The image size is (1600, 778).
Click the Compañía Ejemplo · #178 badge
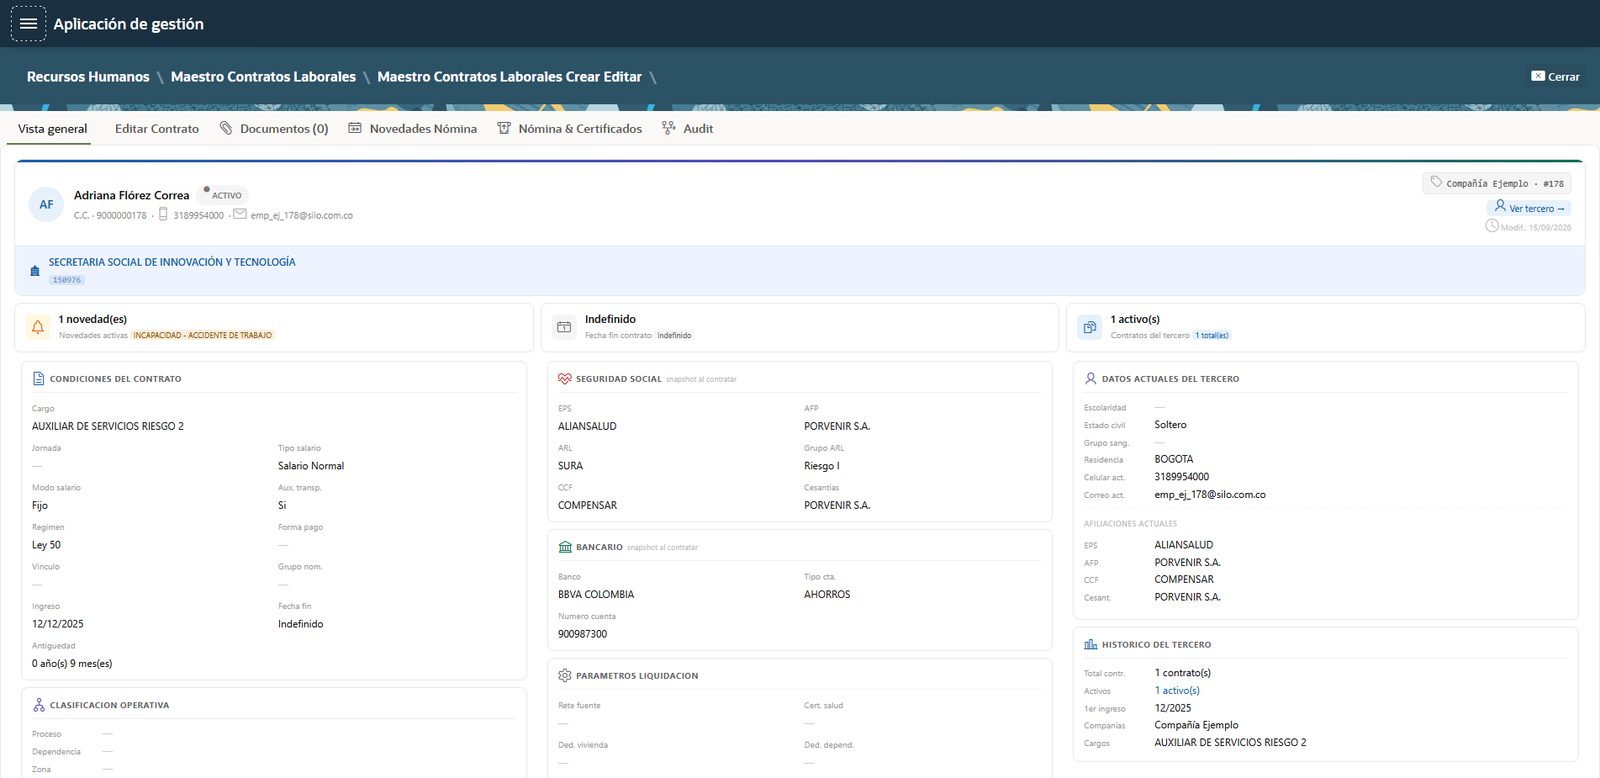pyautogui.click(x=1497, y=183)
